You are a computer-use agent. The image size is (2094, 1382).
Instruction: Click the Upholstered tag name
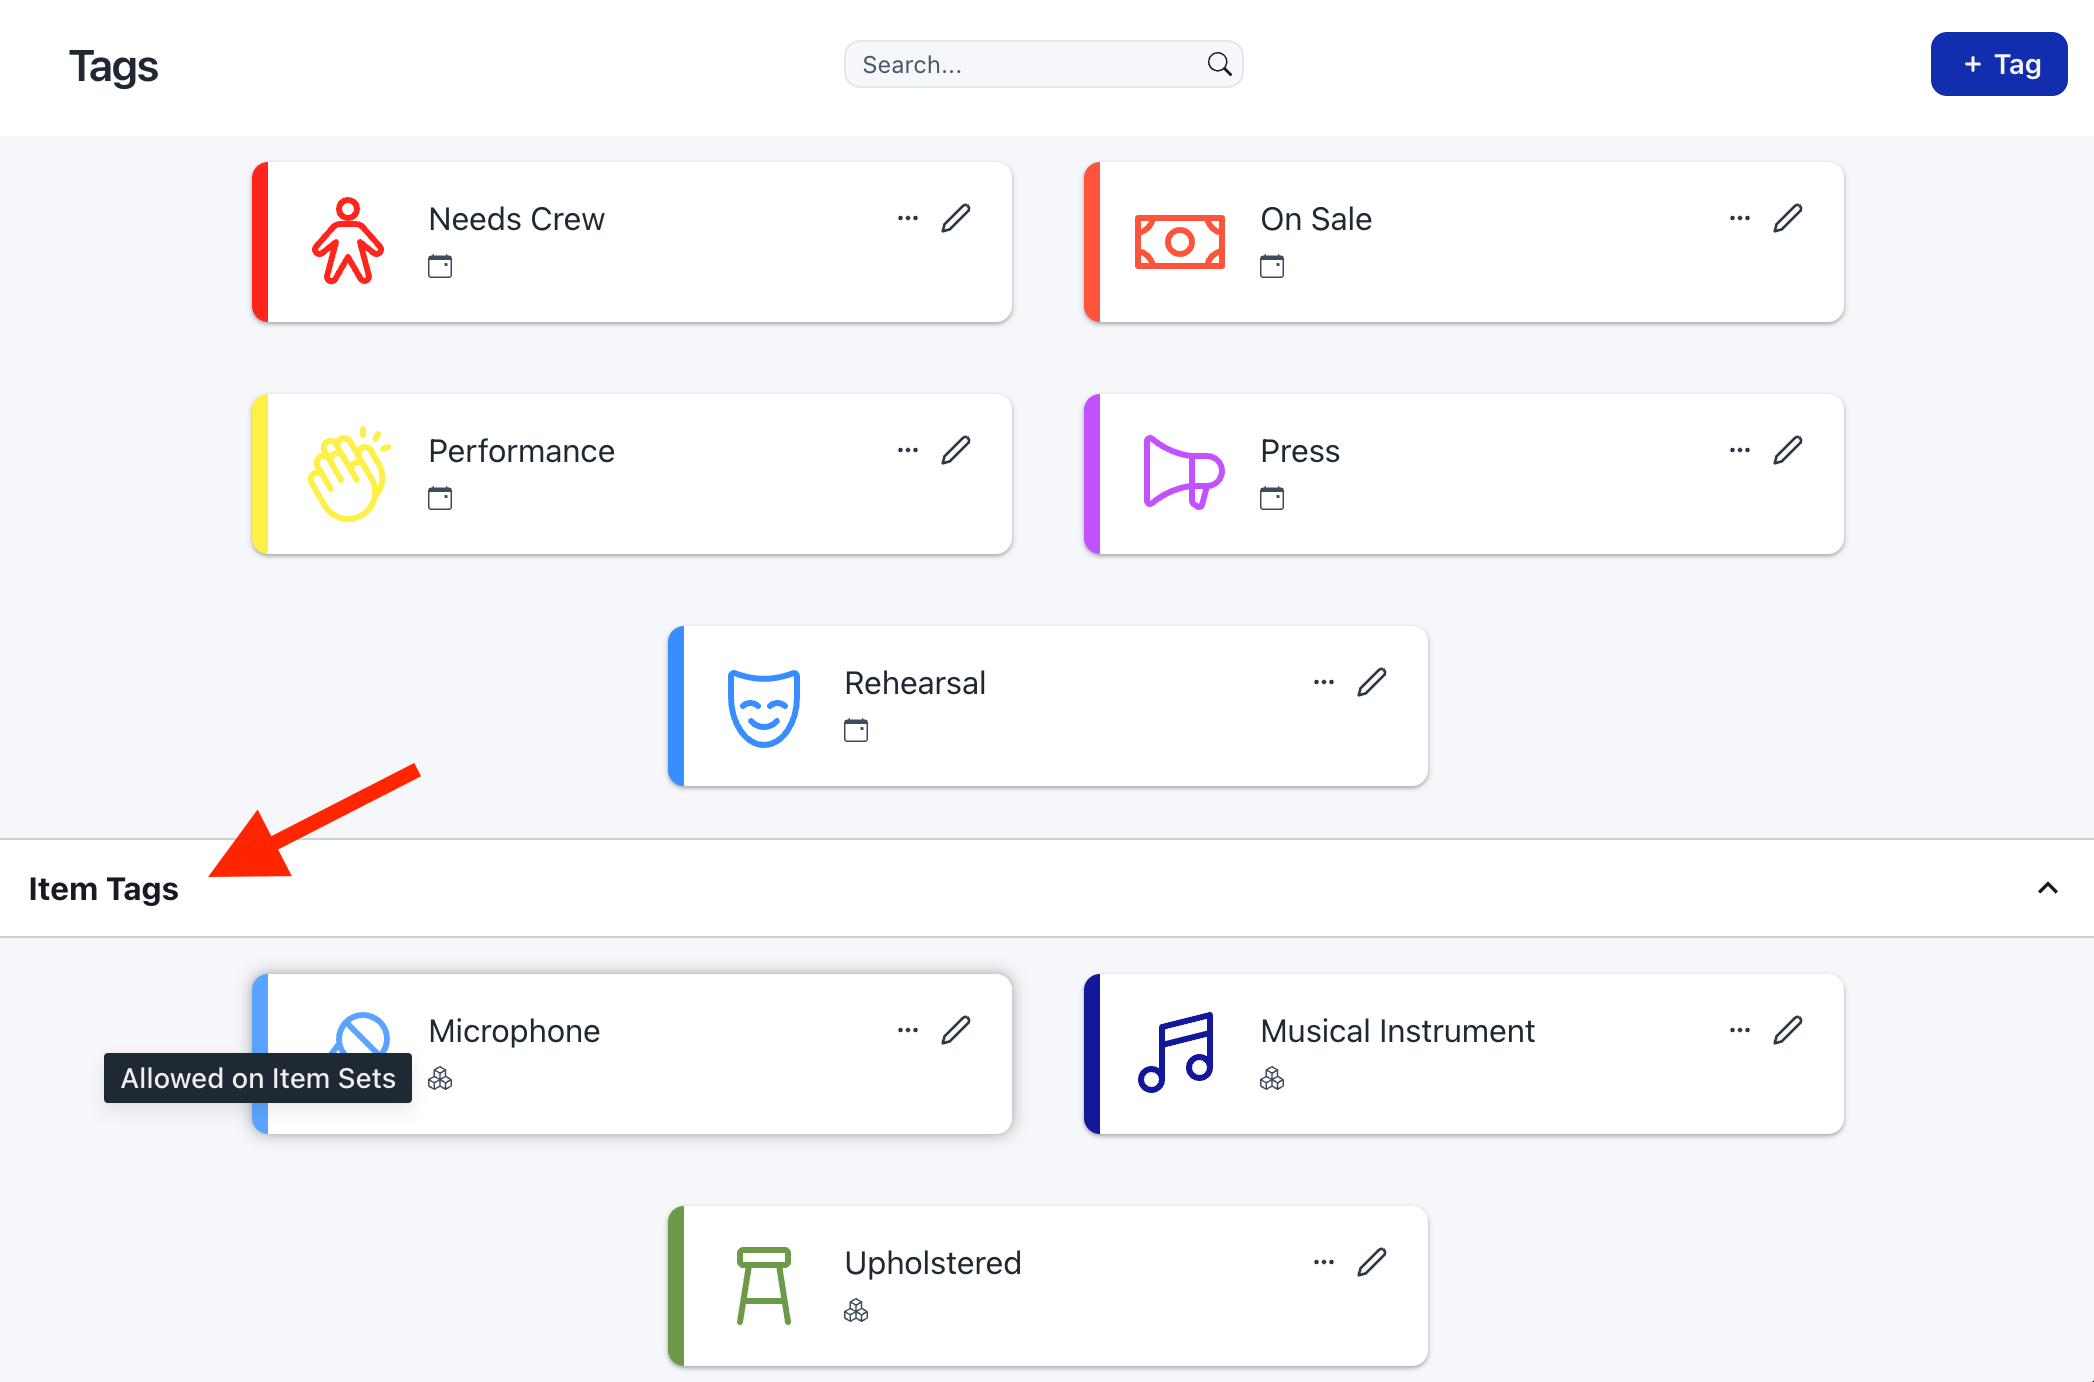point(933,1263)
